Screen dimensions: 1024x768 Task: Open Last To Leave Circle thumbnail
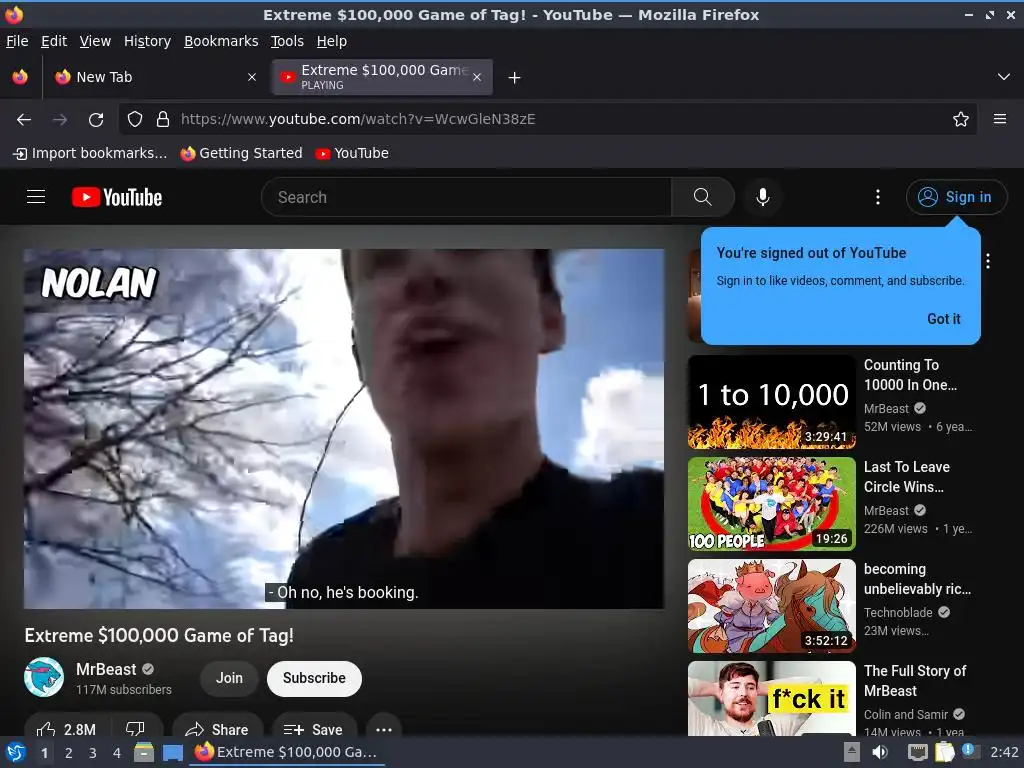tap(771, 504)
